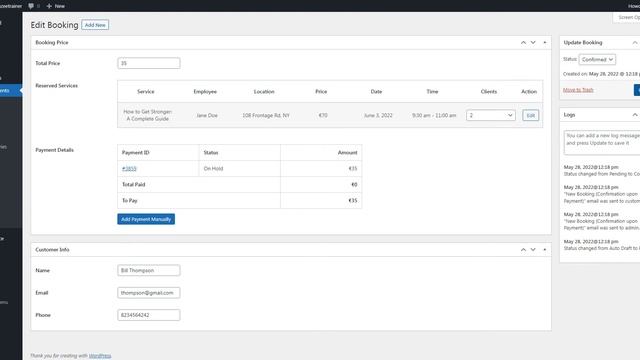
Task: Click the Payment ID column header
Action: 136,152
